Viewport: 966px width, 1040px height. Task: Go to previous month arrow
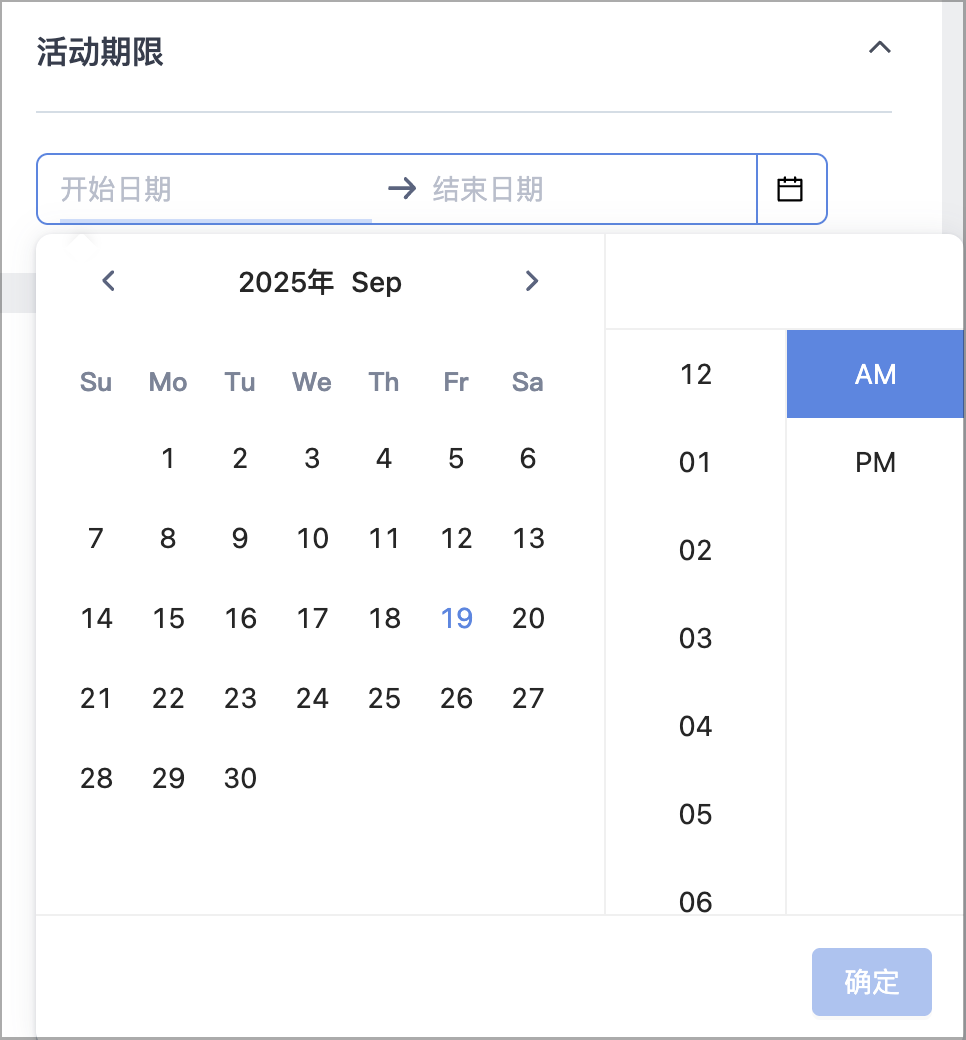[109, 281]
